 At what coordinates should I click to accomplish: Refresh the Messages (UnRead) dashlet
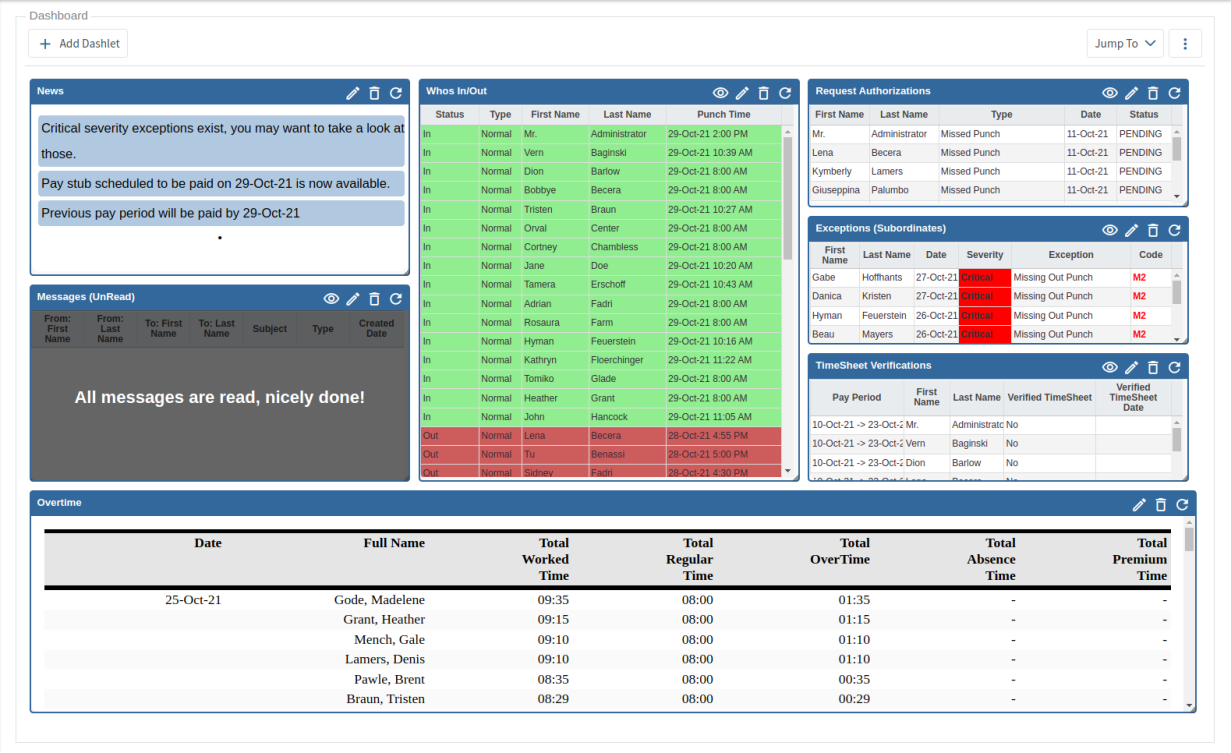pyautogui.click(x=396, y=299)
